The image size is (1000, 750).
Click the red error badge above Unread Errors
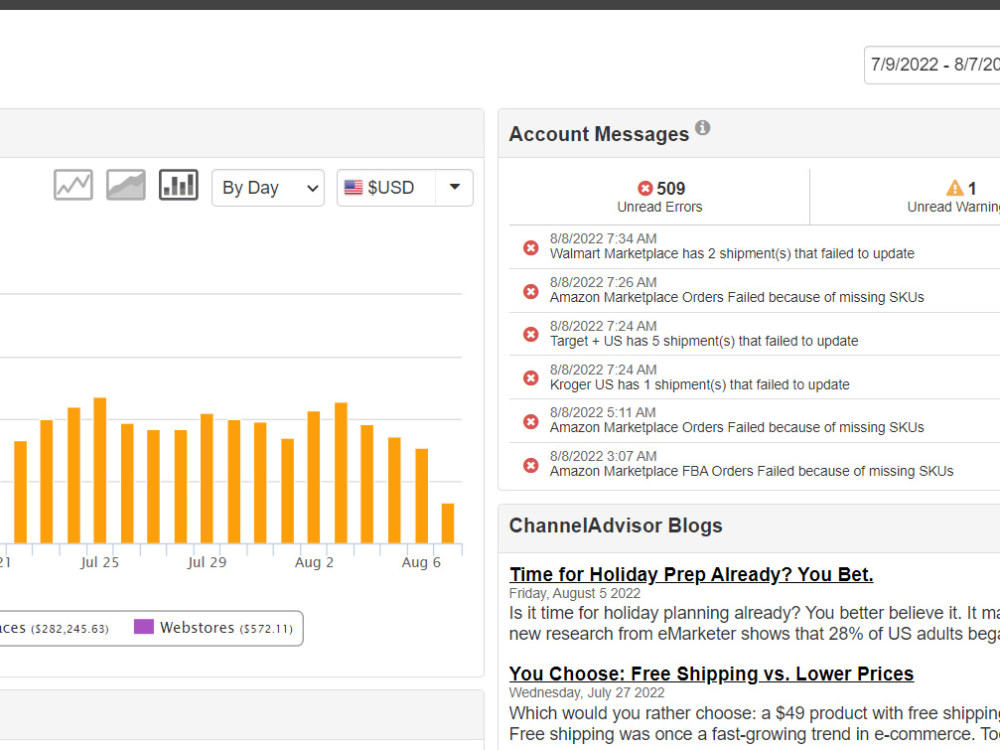pyautogui.click(x=644, y=188)
